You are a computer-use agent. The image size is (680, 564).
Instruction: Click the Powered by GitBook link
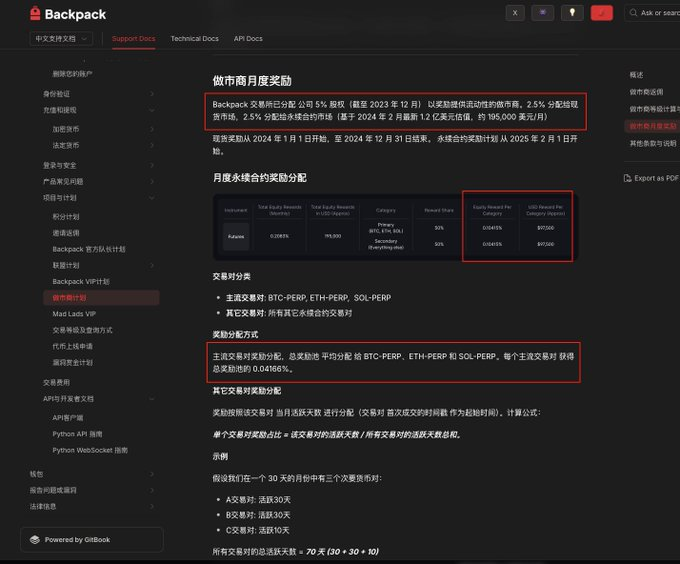click(x=92, y=540)
